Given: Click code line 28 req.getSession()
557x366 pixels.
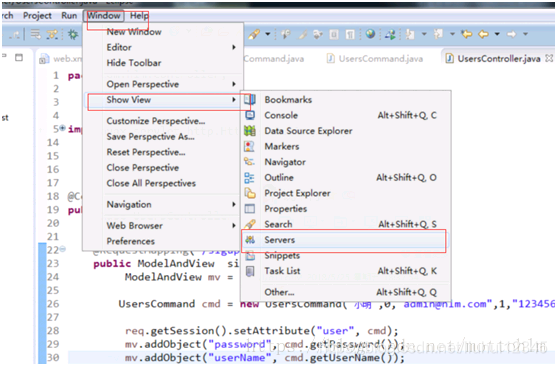Looking at the screenshot, I should tap(176, 331).
